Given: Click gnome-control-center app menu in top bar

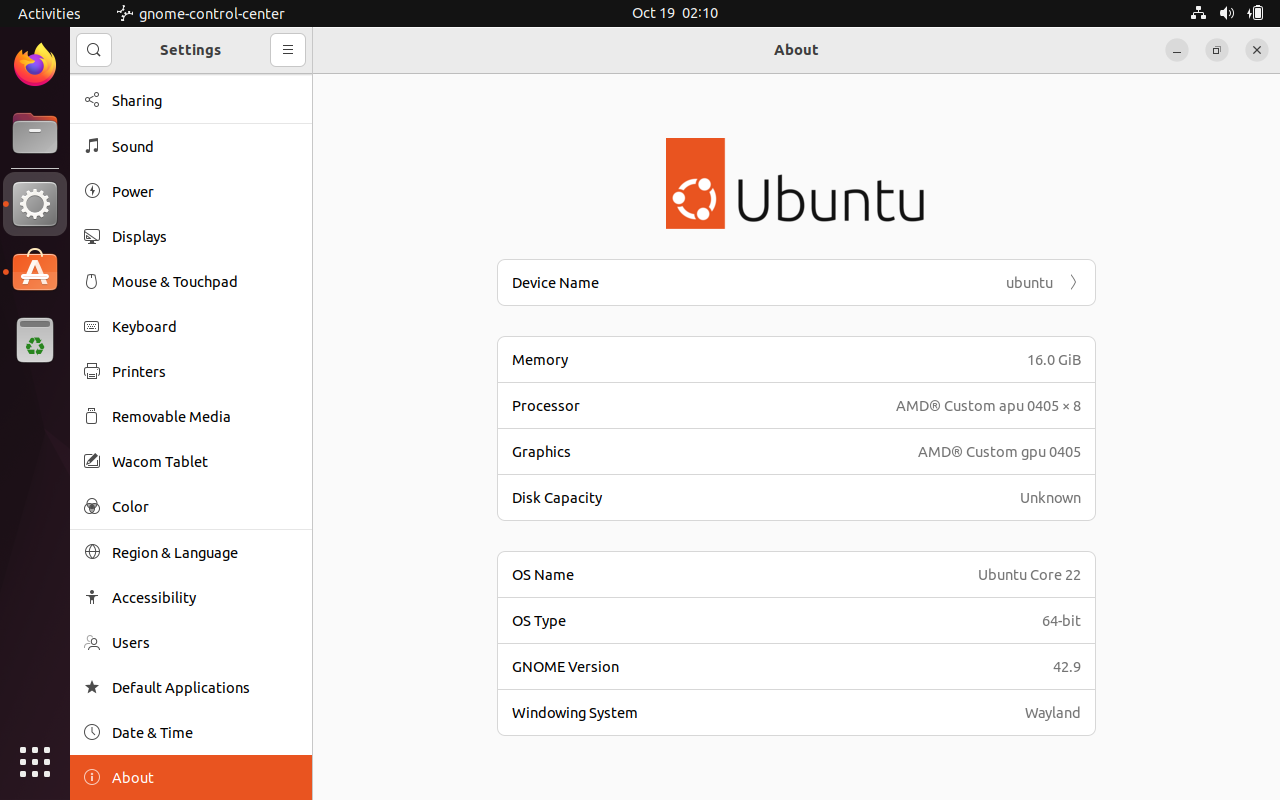Looking at the screenshot, I should coord(200,13).
